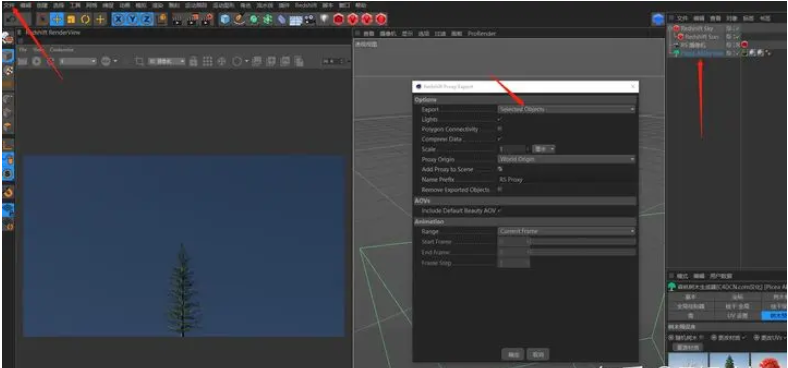Click the last red Redshift toolbar icon
Image resolution: width=788 pixels, height=368 pixels.
pos(381,19)
